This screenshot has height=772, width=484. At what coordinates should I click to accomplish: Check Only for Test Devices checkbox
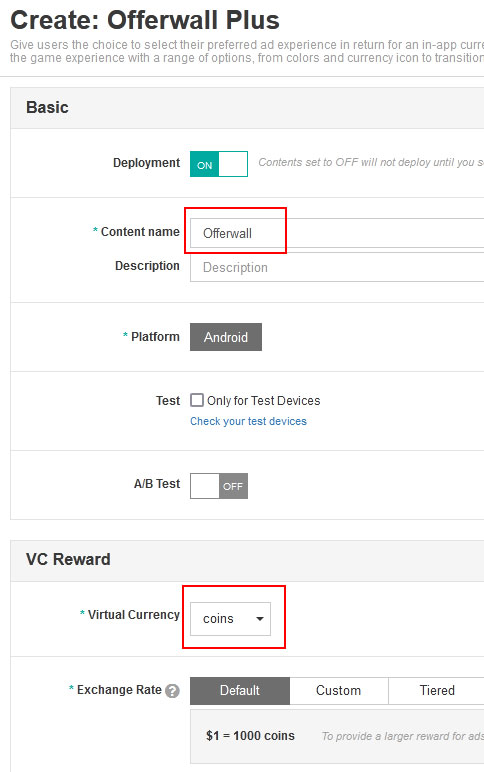(x=197, y=400)
